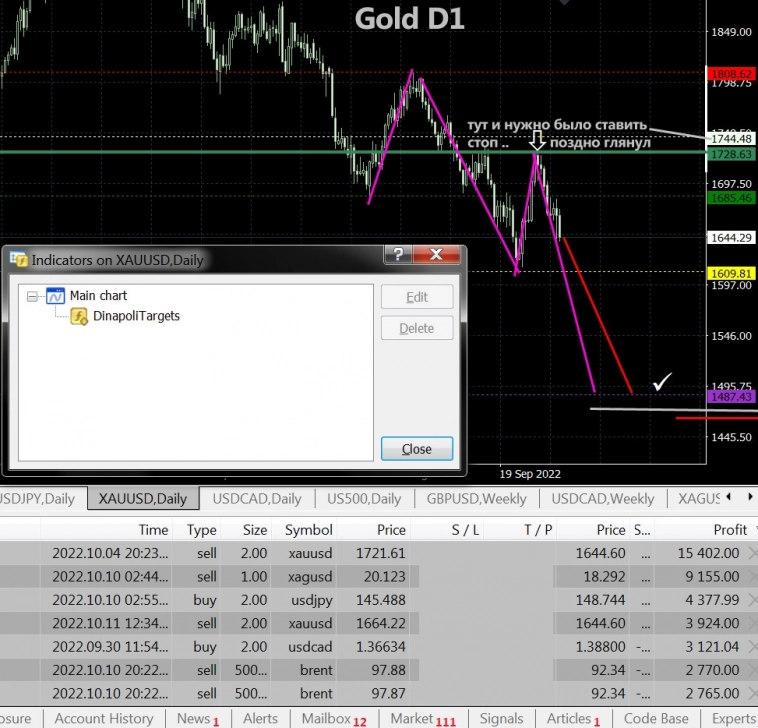758x728 pixels.
Task: Close the xauusd 1721.61 sell position
Action: 752,553
